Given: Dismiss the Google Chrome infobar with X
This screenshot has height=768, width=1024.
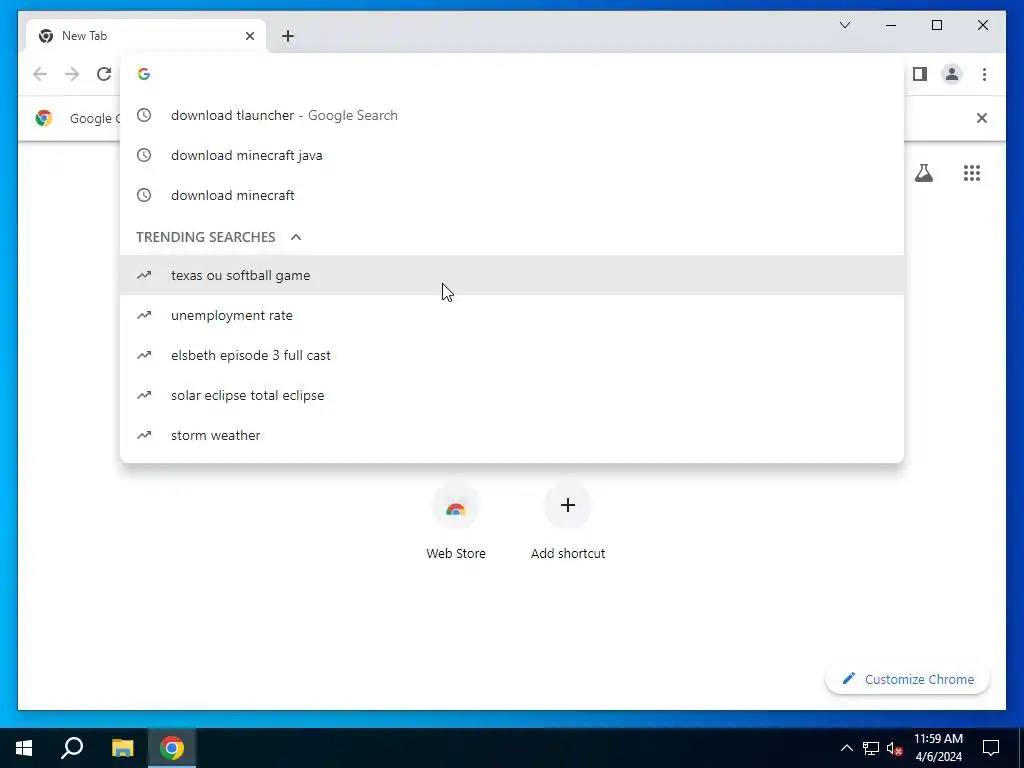Looking at the screenshot, I should [982, 118].
